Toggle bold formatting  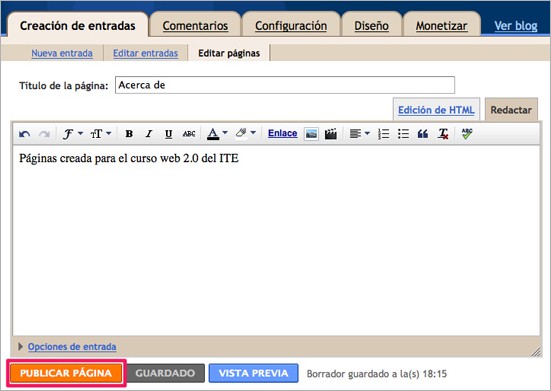pos(129,134)
